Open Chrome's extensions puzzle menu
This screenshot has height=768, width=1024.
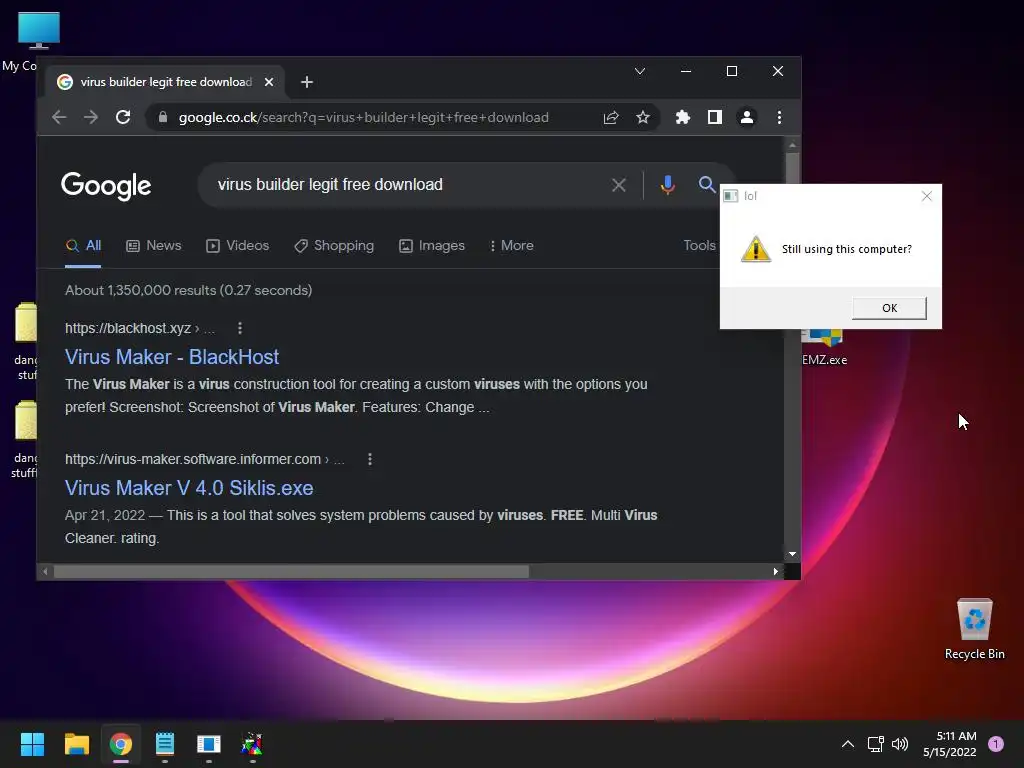point(682,118)
